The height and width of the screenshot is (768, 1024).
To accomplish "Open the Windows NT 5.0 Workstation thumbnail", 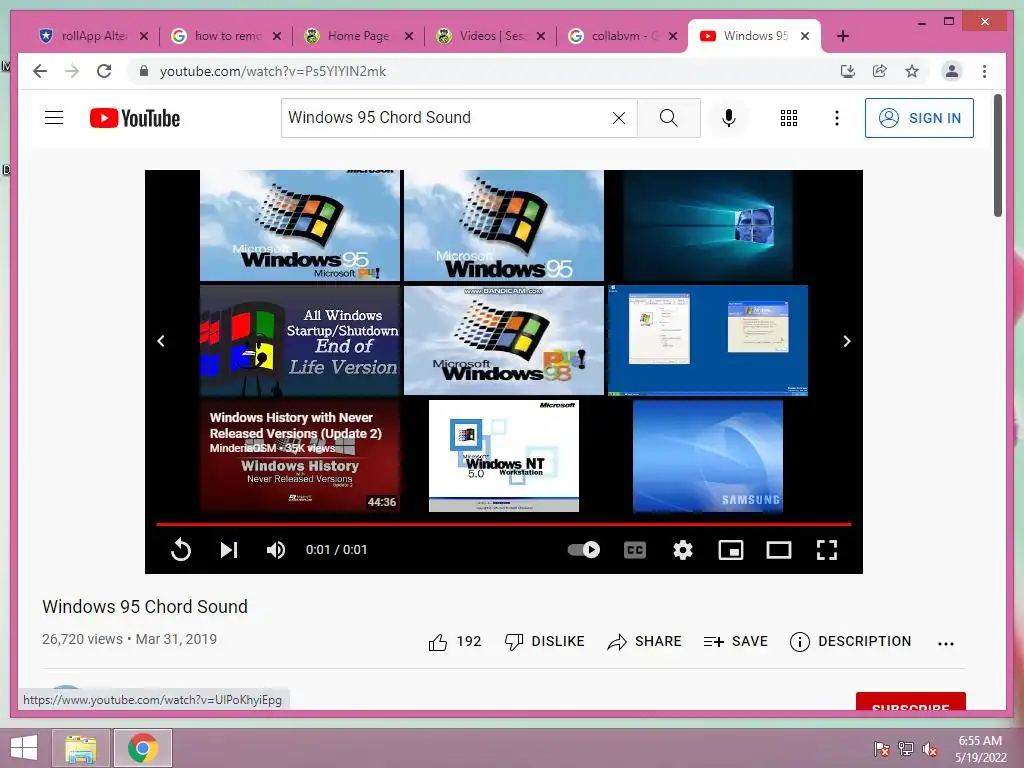I will (504, 456).
